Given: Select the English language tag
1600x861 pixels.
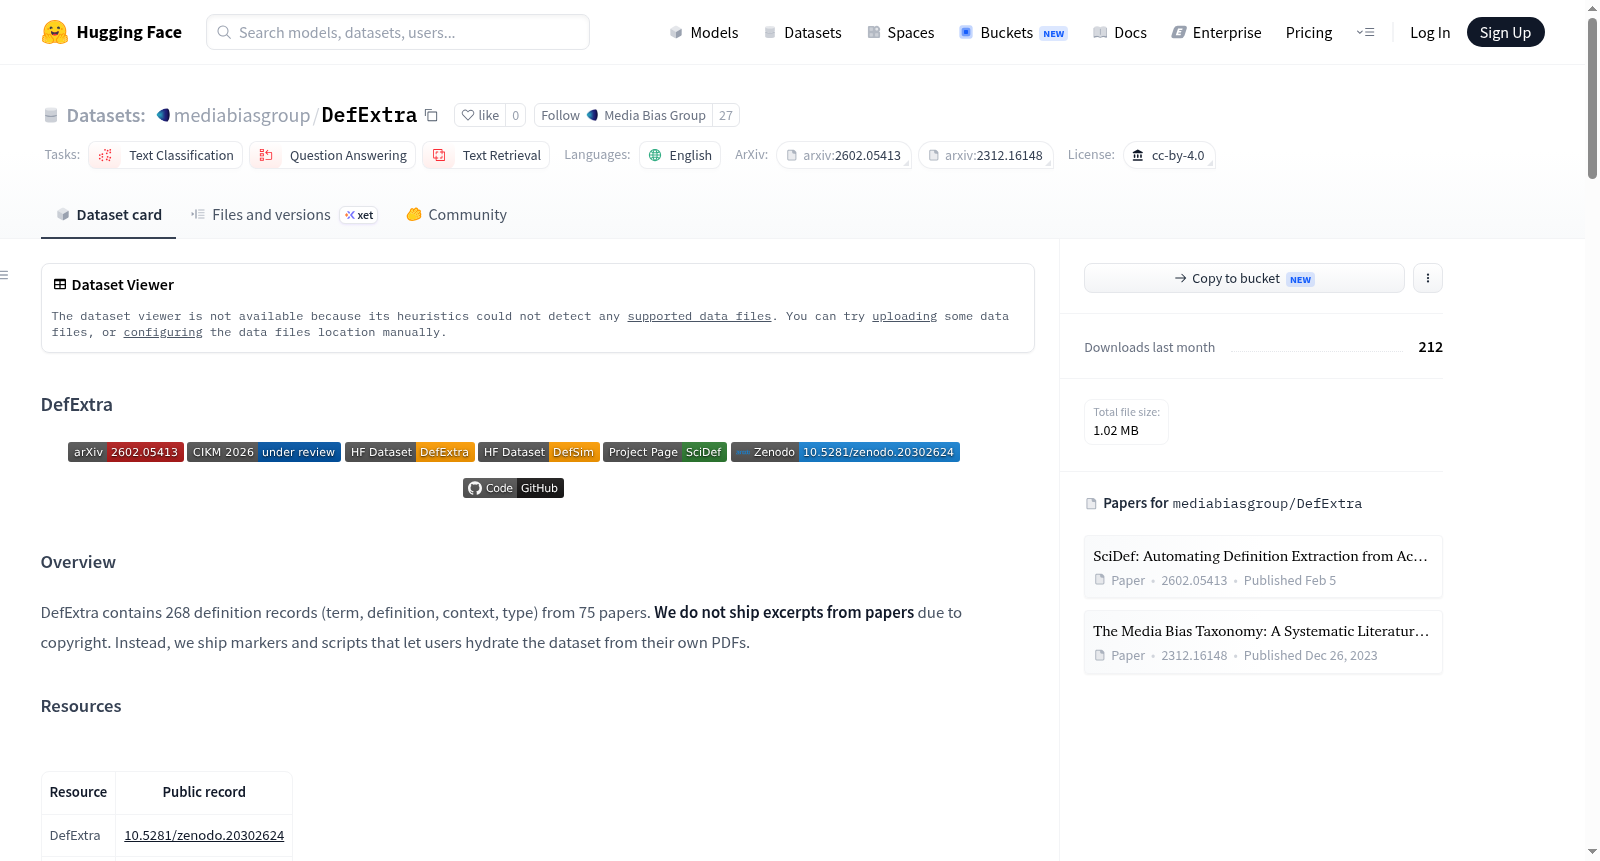Looking at the screenshot, I should pyautogui.click(x=680, y=155).
